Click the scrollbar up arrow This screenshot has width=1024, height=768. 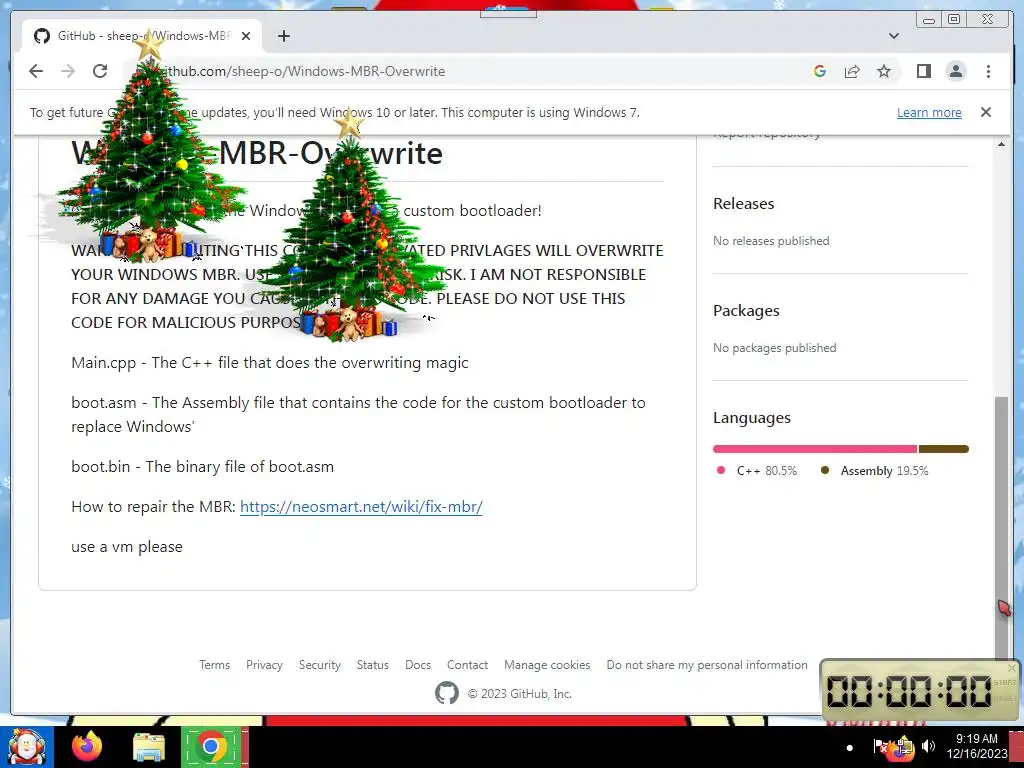click(1001, 144)
